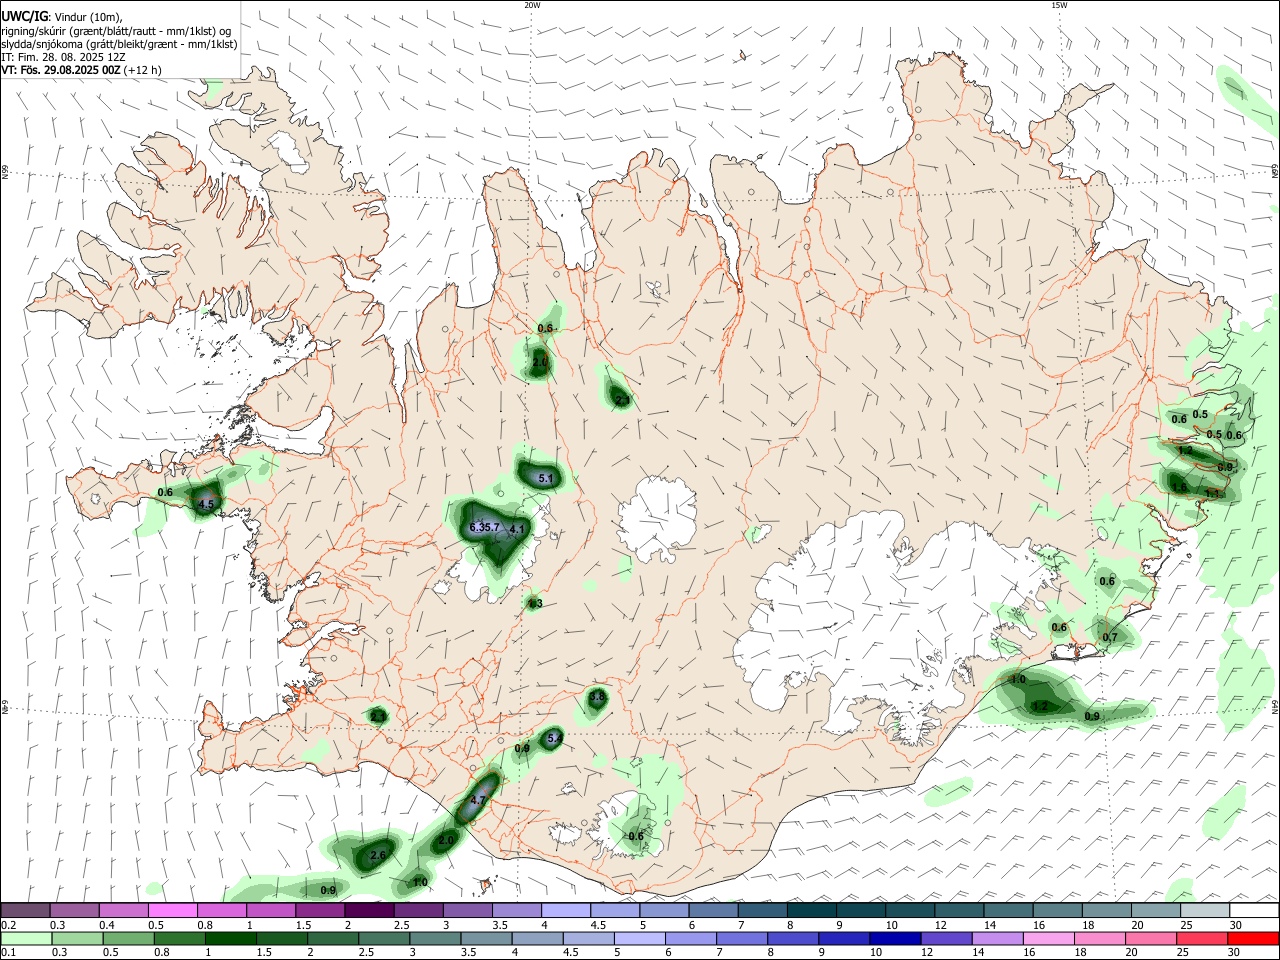Click bottom legend swatch between 25 and 30
Screen dimensions: 1280x960
(x=1204, y=938)
